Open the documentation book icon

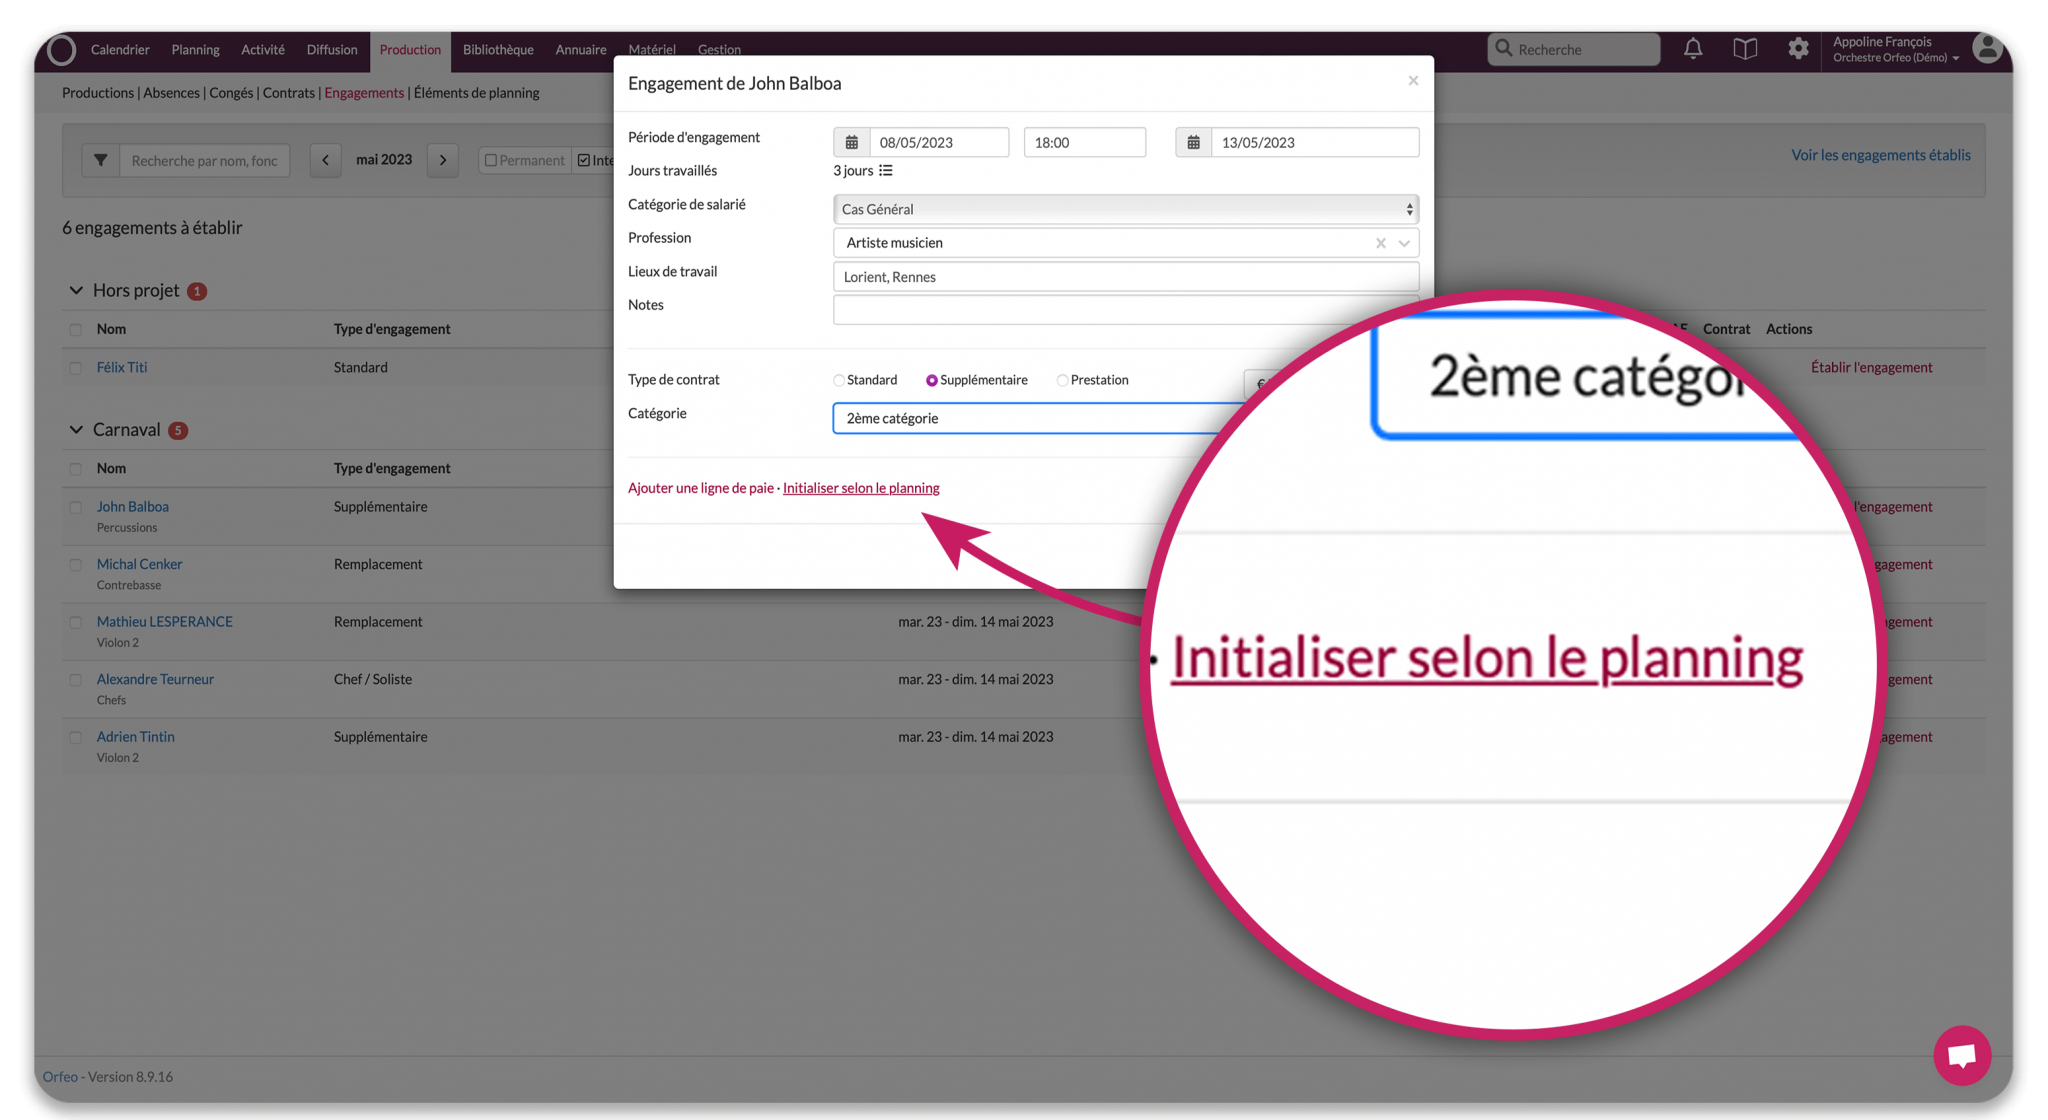click(x=1745, y=48)
